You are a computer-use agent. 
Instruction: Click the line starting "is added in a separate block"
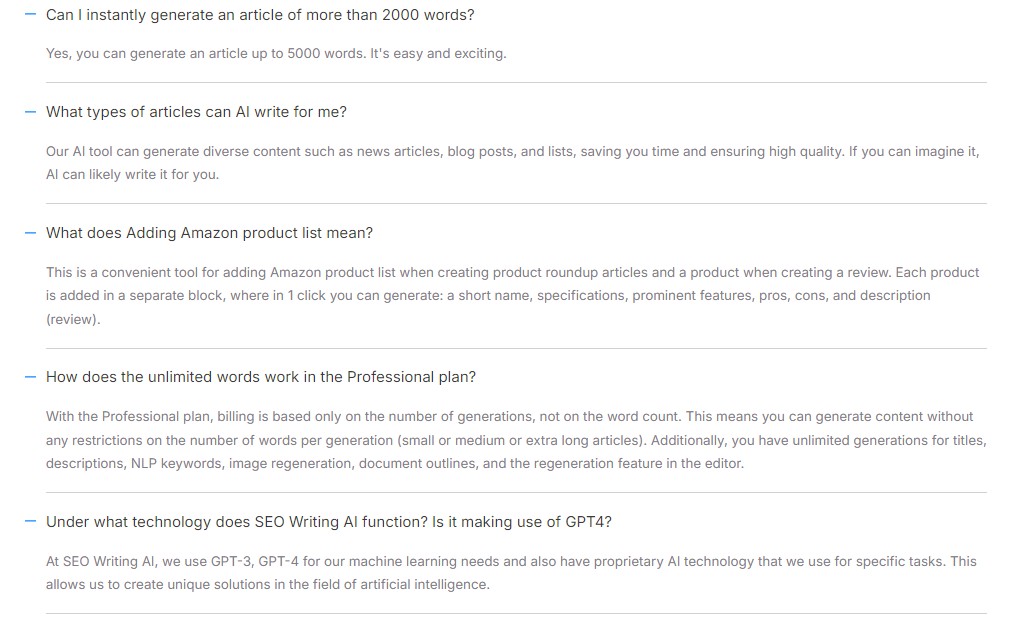488,296
